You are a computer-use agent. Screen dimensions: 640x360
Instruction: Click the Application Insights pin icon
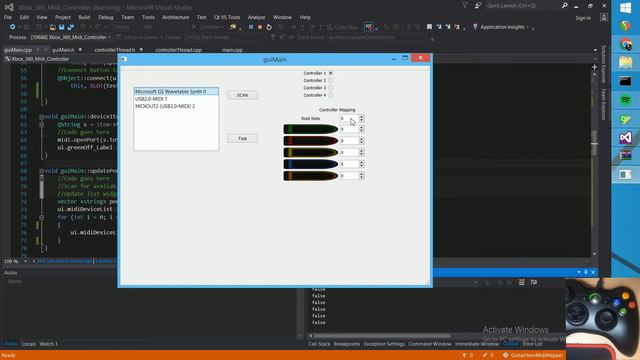pos(475,27)
